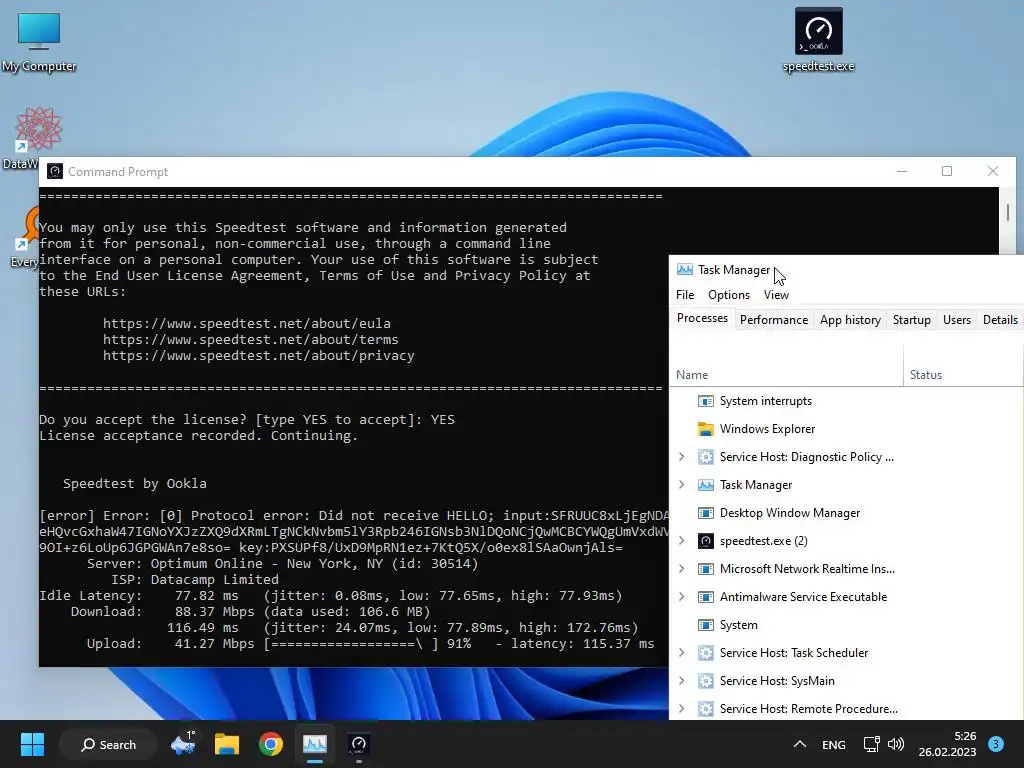Screen dimensions: 1024x768
Task: Launch Google Chrome from taskbar
Action: [x=270, y=744]
